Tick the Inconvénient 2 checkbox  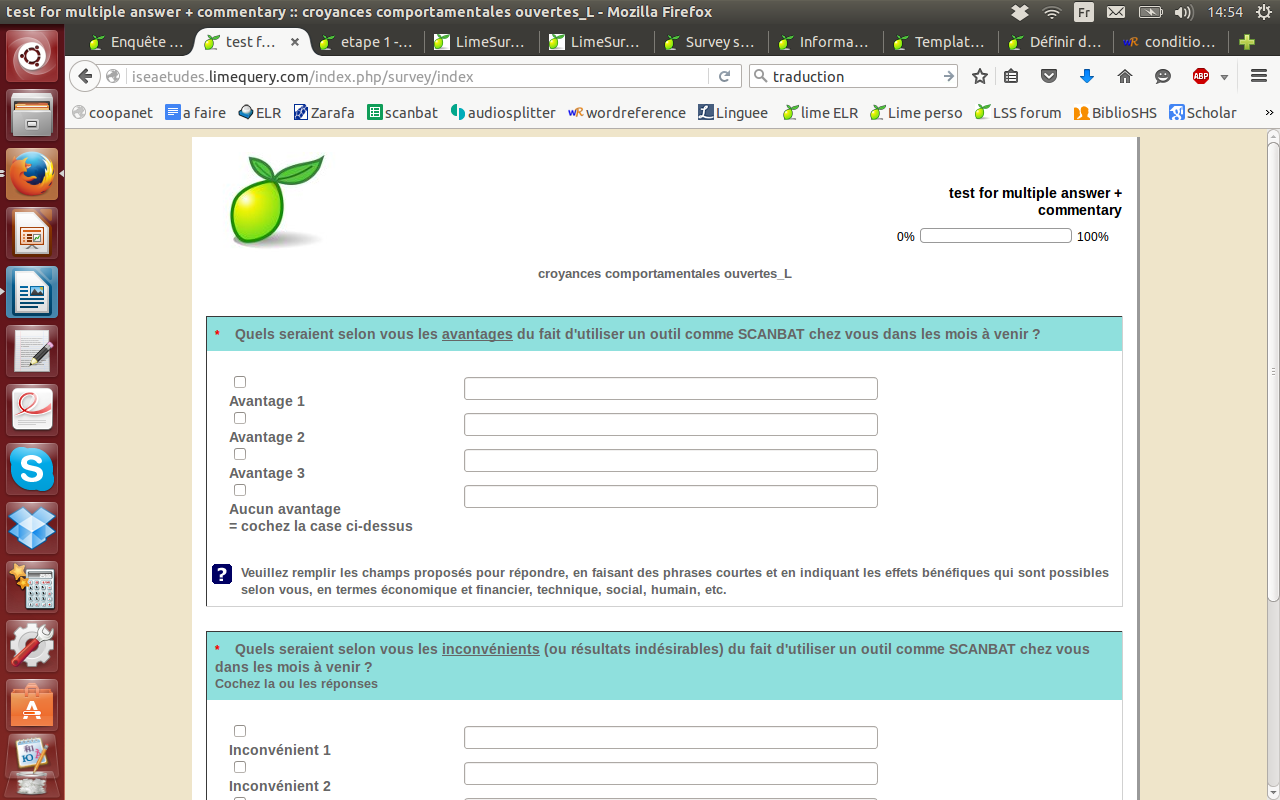240,767
